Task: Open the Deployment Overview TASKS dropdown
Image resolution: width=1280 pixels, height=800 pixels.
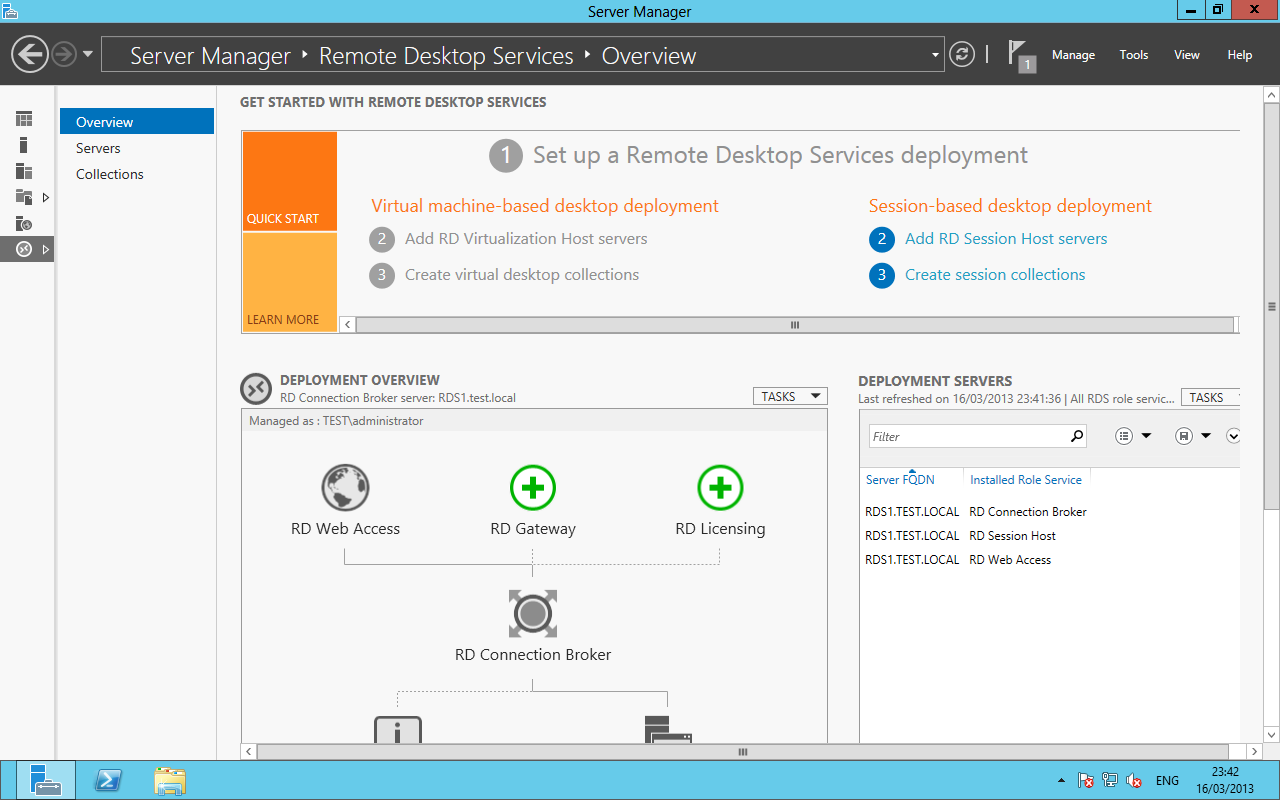Action: point(790,397)
